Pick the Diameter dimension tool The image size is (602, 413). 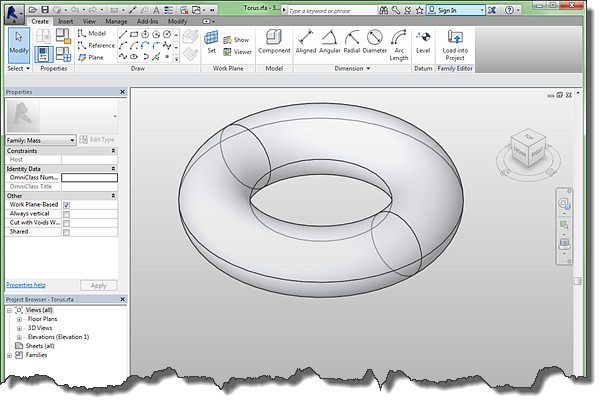(375, 41)
